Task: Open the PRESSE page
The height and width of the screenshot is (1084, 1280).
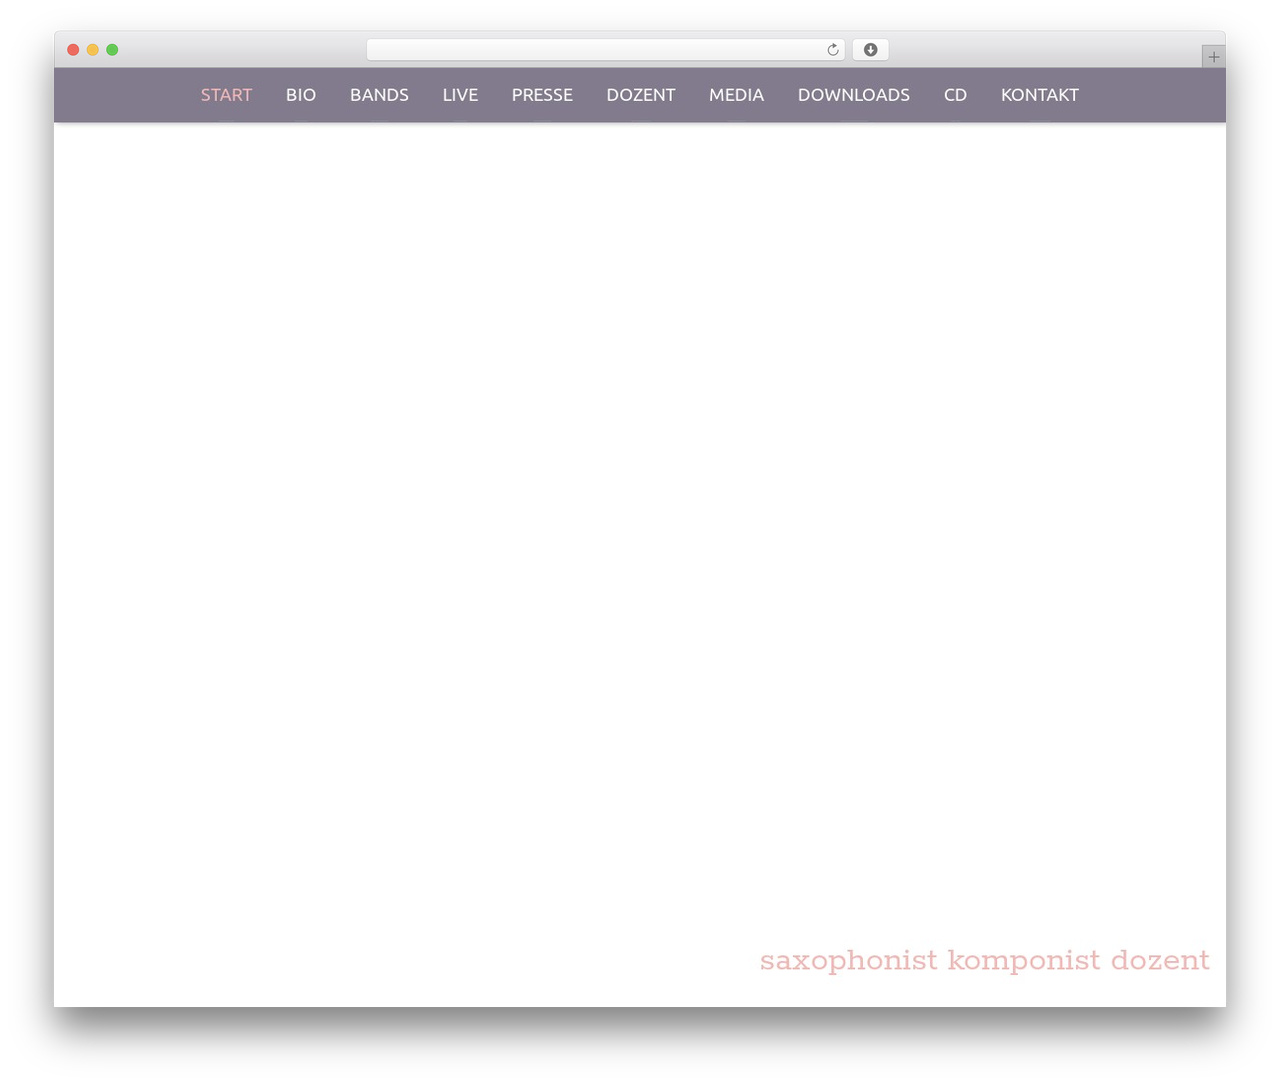Action: (x=542, y=95)
